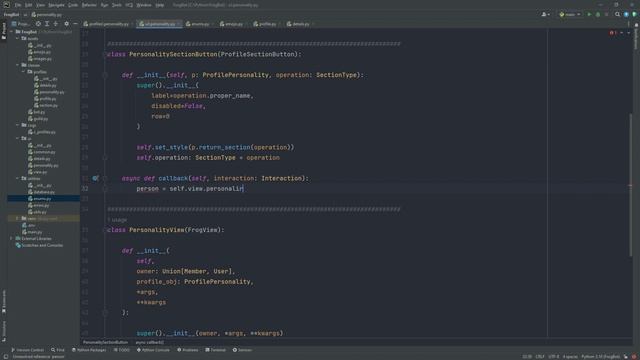Open the user account icon in the toolbar

coord(545,14)
